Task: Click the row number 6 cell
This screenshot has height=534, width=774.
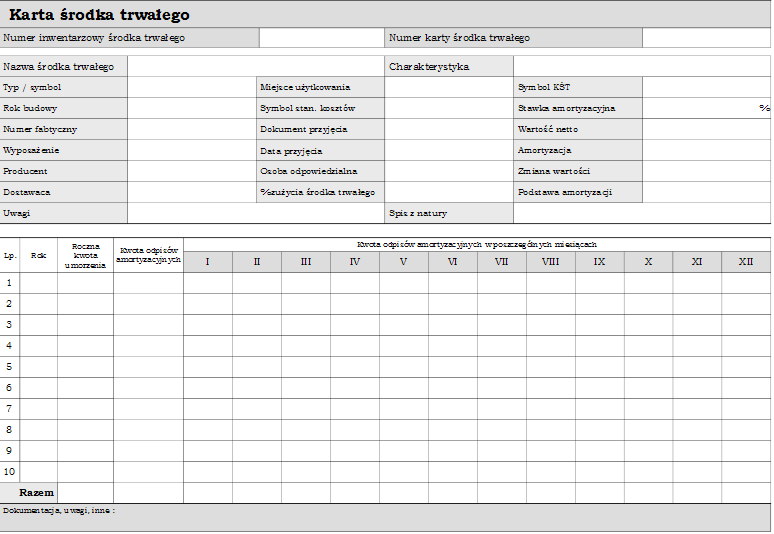Action: point(10,387)
